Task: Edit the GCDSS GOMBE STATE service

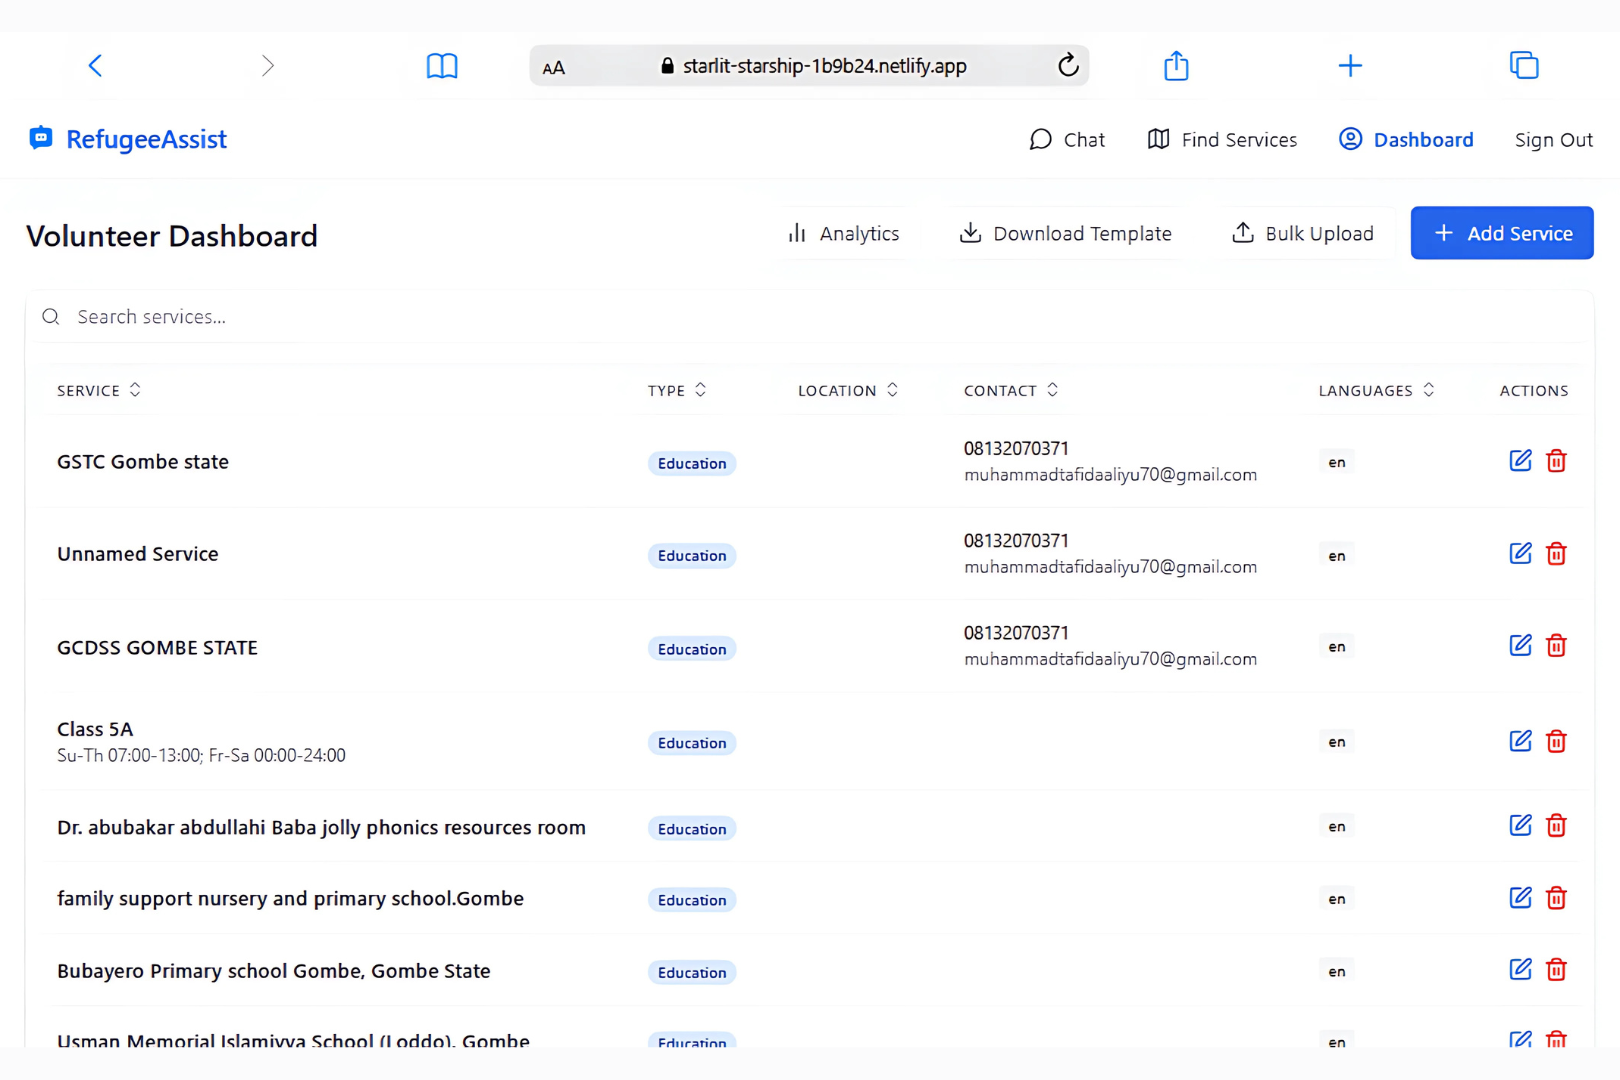Action: [x=1520, y=645]
